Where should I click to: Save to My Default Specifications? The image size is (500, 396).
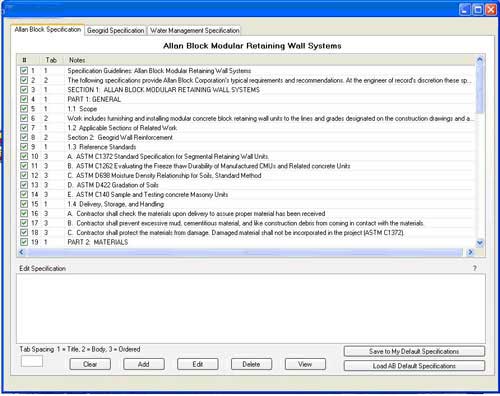[x=414, y=351]
